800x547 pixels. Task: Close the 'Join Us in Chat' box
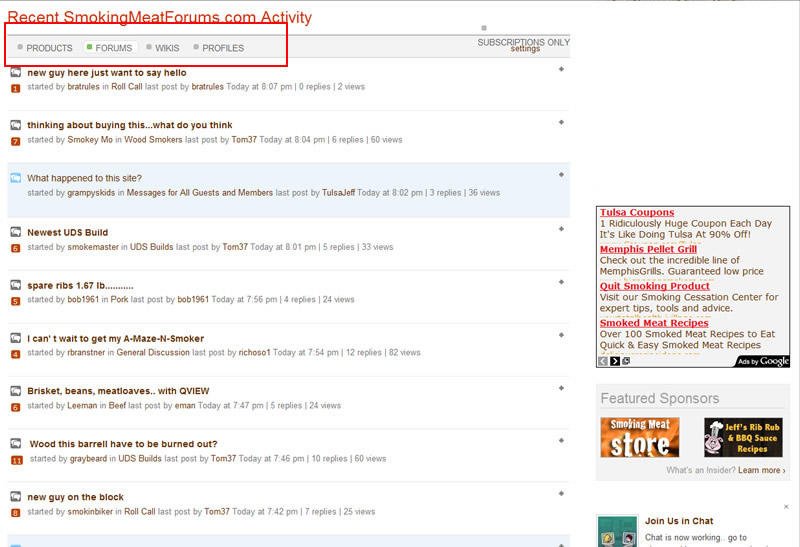[x=786, y=507]
